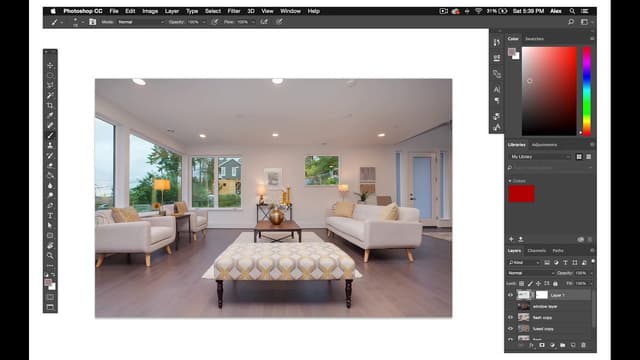Select the Zoom magnifier tool
The width and height of the screenshot is (640, 360).
[x=50, y=256]
